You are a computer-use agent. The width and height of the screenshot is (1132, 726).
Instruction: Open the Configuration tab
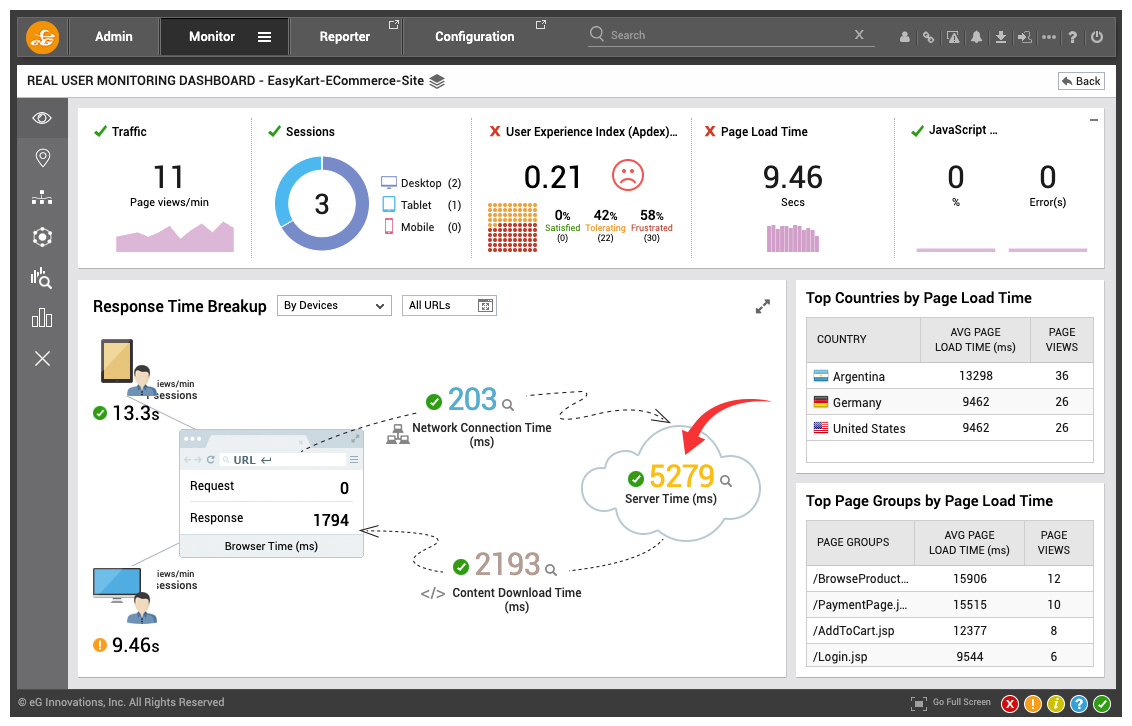tap(474, 37)
